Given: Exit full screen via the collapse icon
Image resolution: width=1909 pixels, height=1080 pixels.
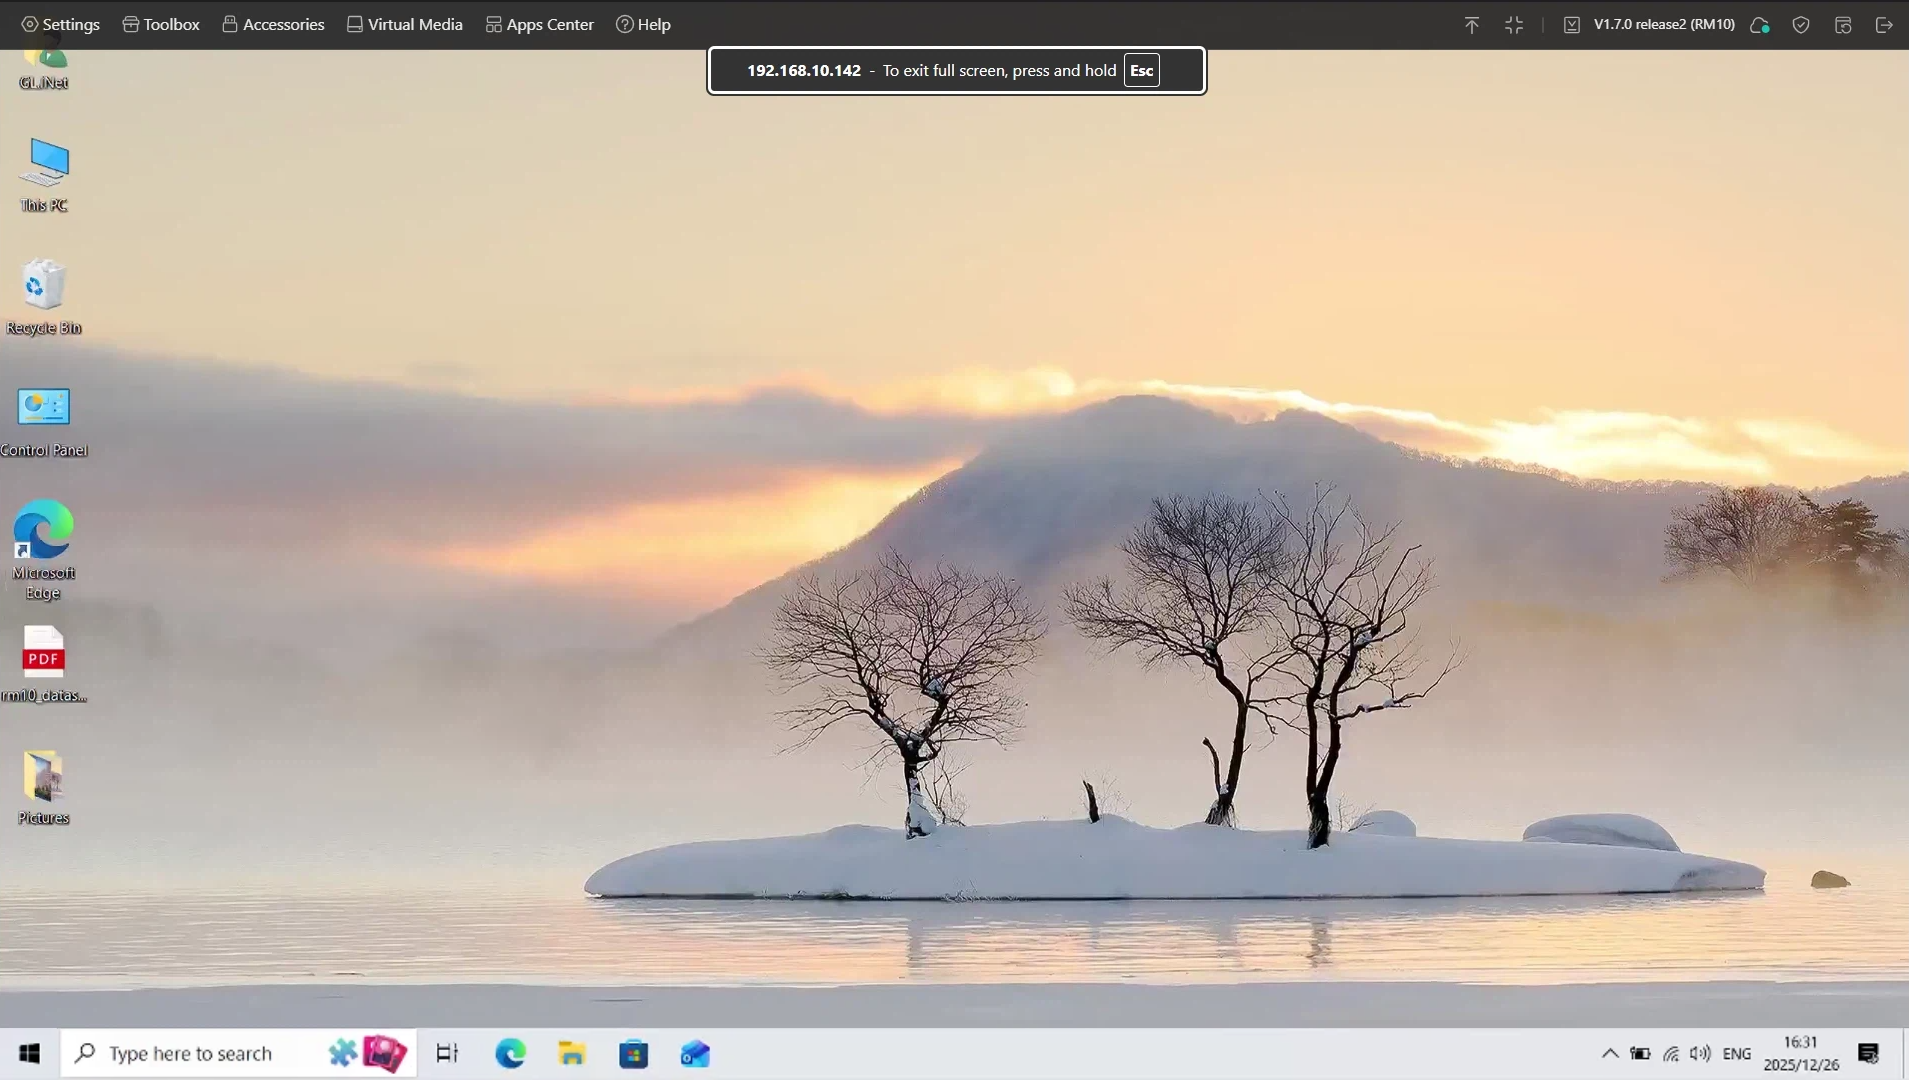Looking at the screenshot, I should click(x=1513, y=24).
